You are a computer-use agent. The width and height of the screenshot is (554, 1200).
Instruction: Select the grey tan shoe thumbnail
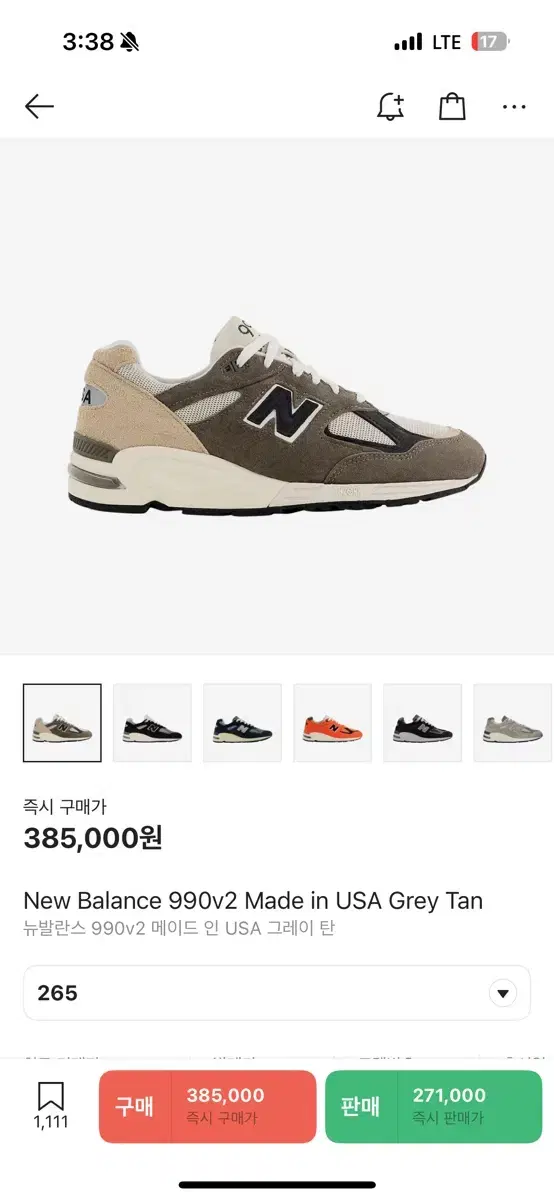point(62,723)
